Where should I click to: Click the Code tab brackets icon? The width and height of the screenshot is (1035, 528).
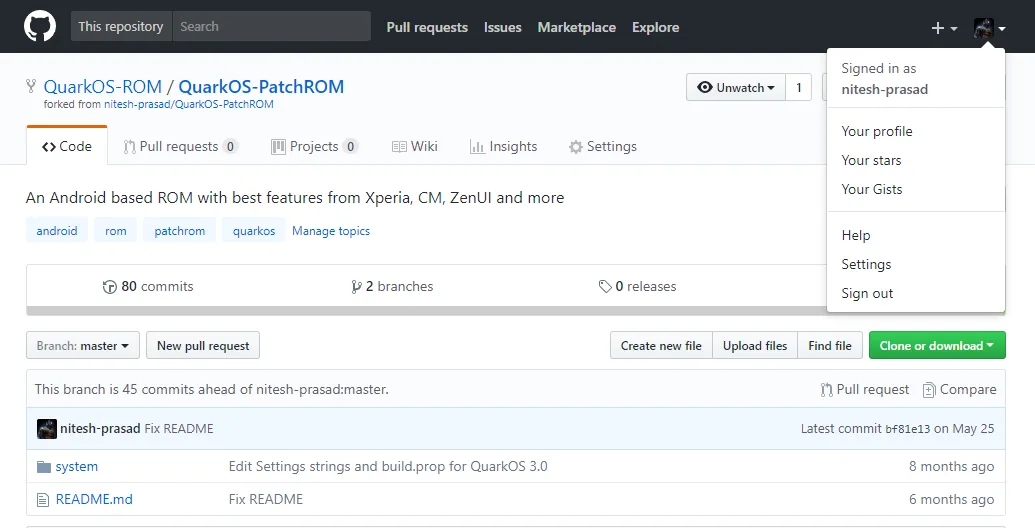coord(49,147)
